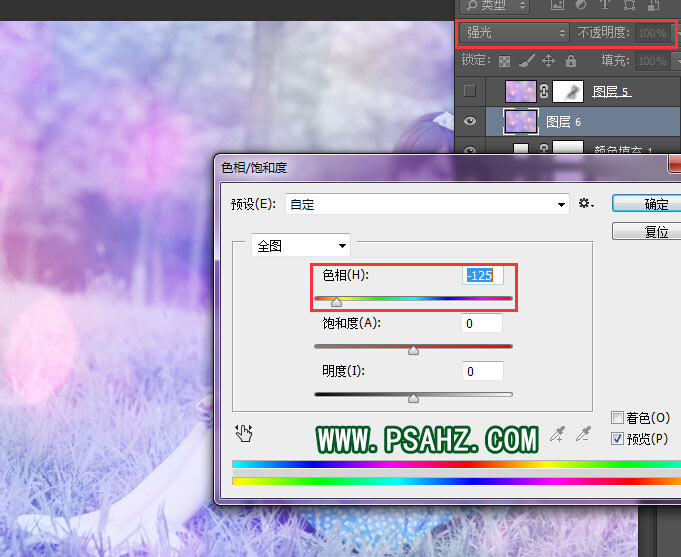The height and width of the screenshot is (557, 681).
Task: Click the lock transparent pixels icon
Action: [506, 61]
